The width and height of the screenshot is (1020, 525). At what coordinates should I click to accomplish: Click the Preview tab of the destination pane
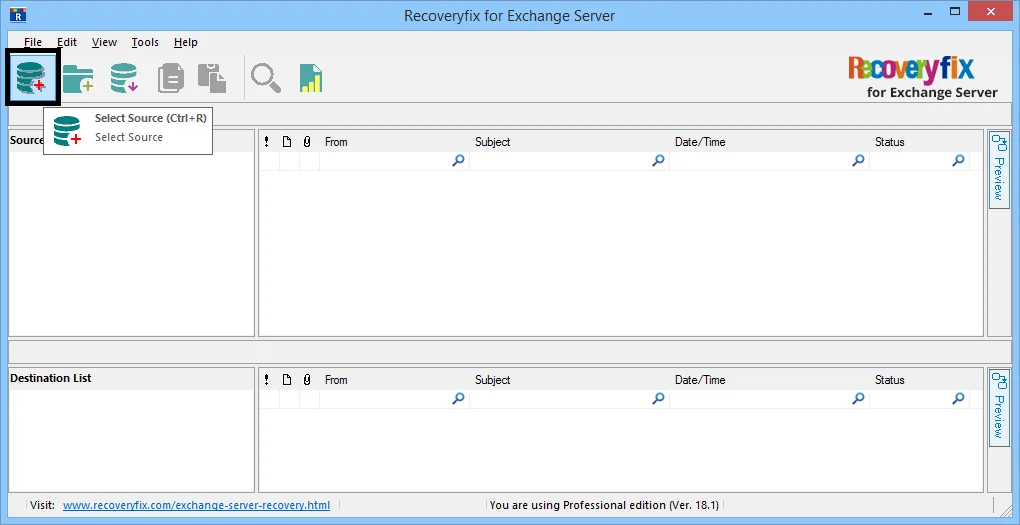click(999, 407)
